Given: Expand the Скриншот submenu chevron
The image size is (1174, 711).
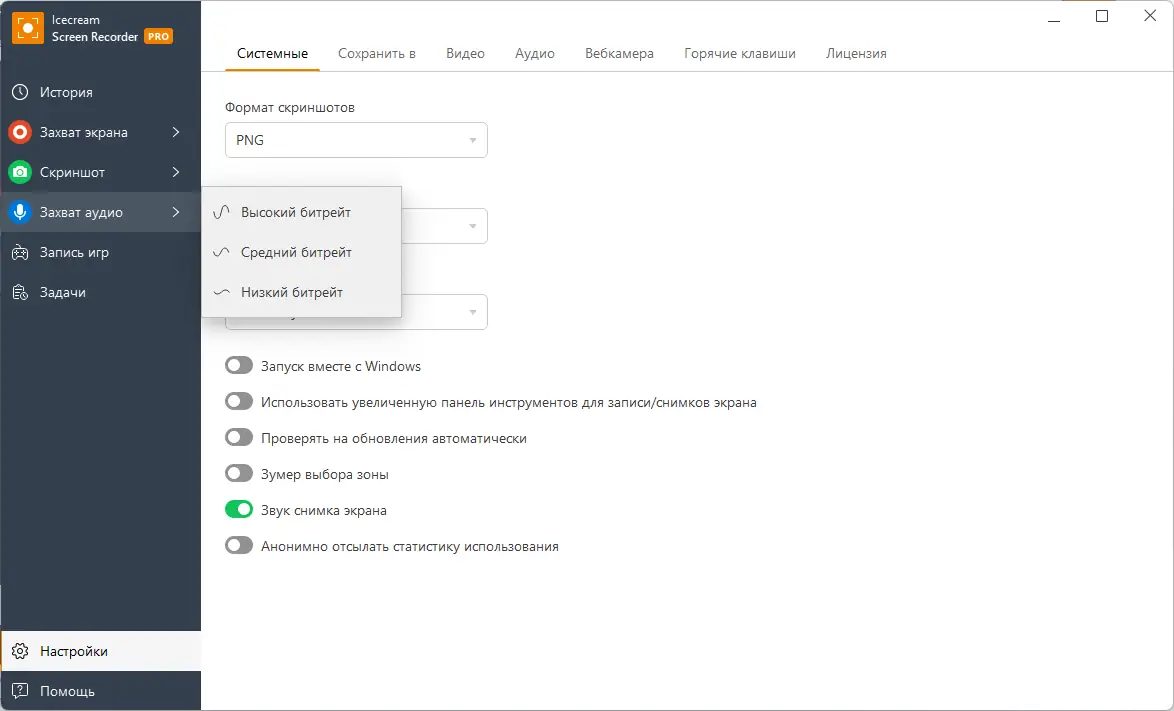Looking at the screenshot, I should pyautogui.click(x=176, y=172).
